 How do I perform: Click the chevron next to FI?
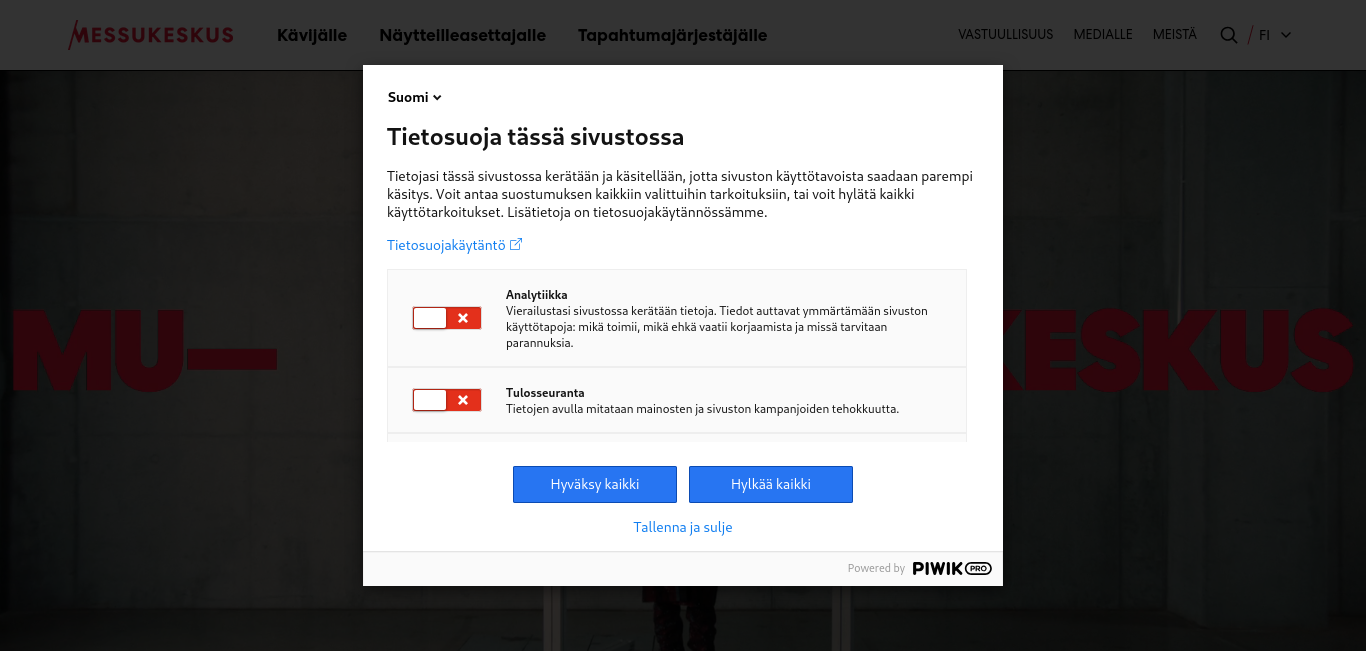coord(1286,35)
